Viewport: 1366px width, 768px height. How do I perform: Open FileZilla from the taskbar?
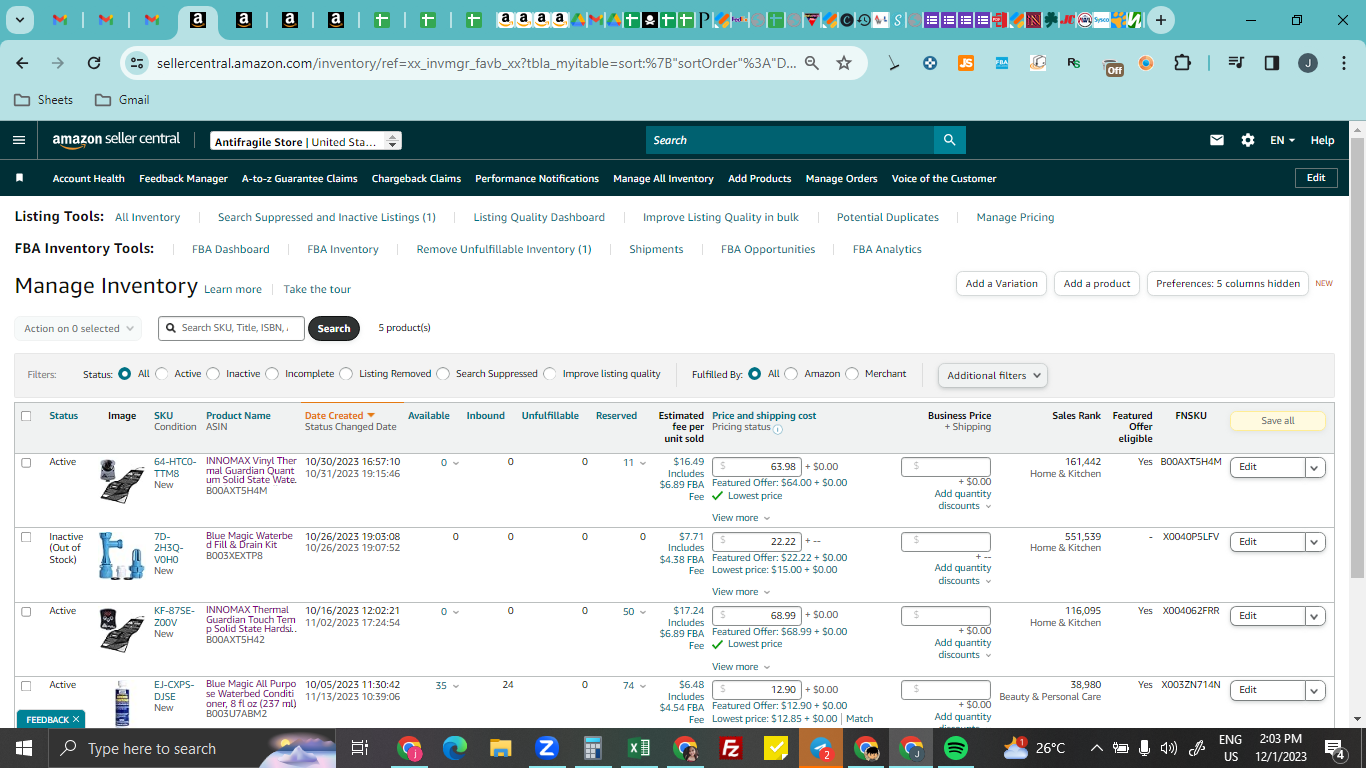731,748
